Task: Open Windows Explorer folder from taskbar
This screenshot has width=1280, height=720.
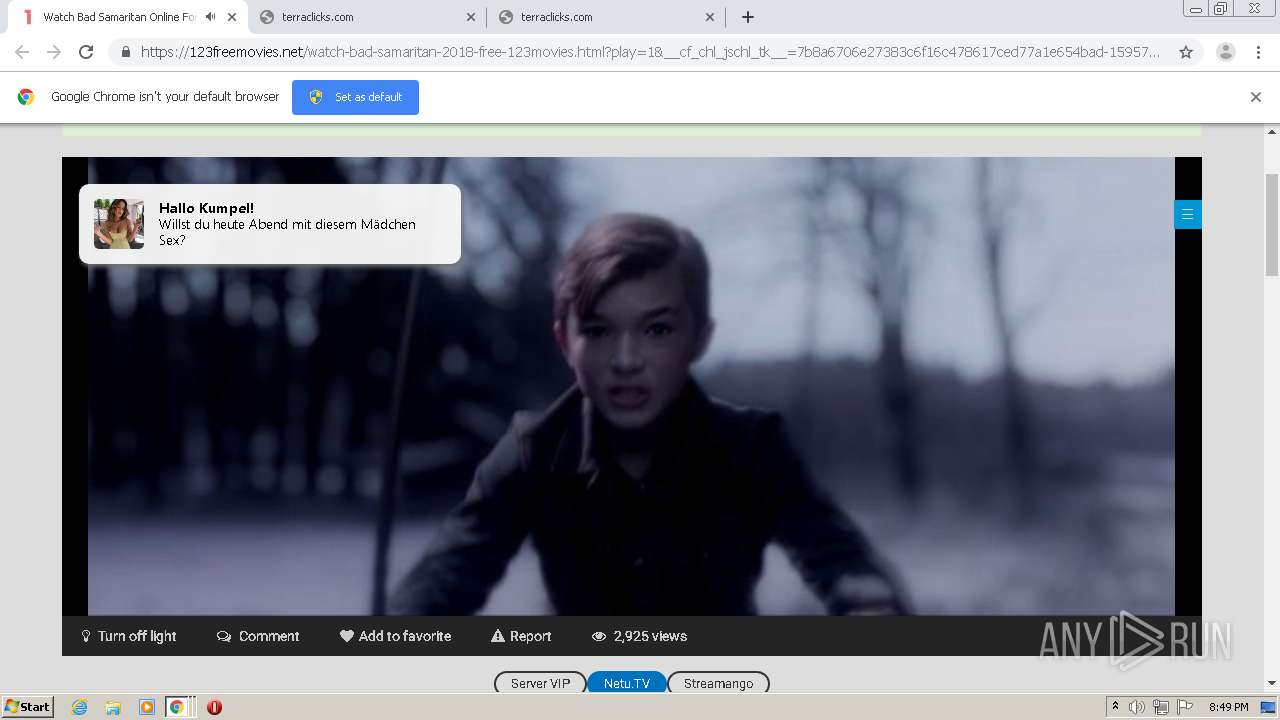Action: tap(113, 707)
